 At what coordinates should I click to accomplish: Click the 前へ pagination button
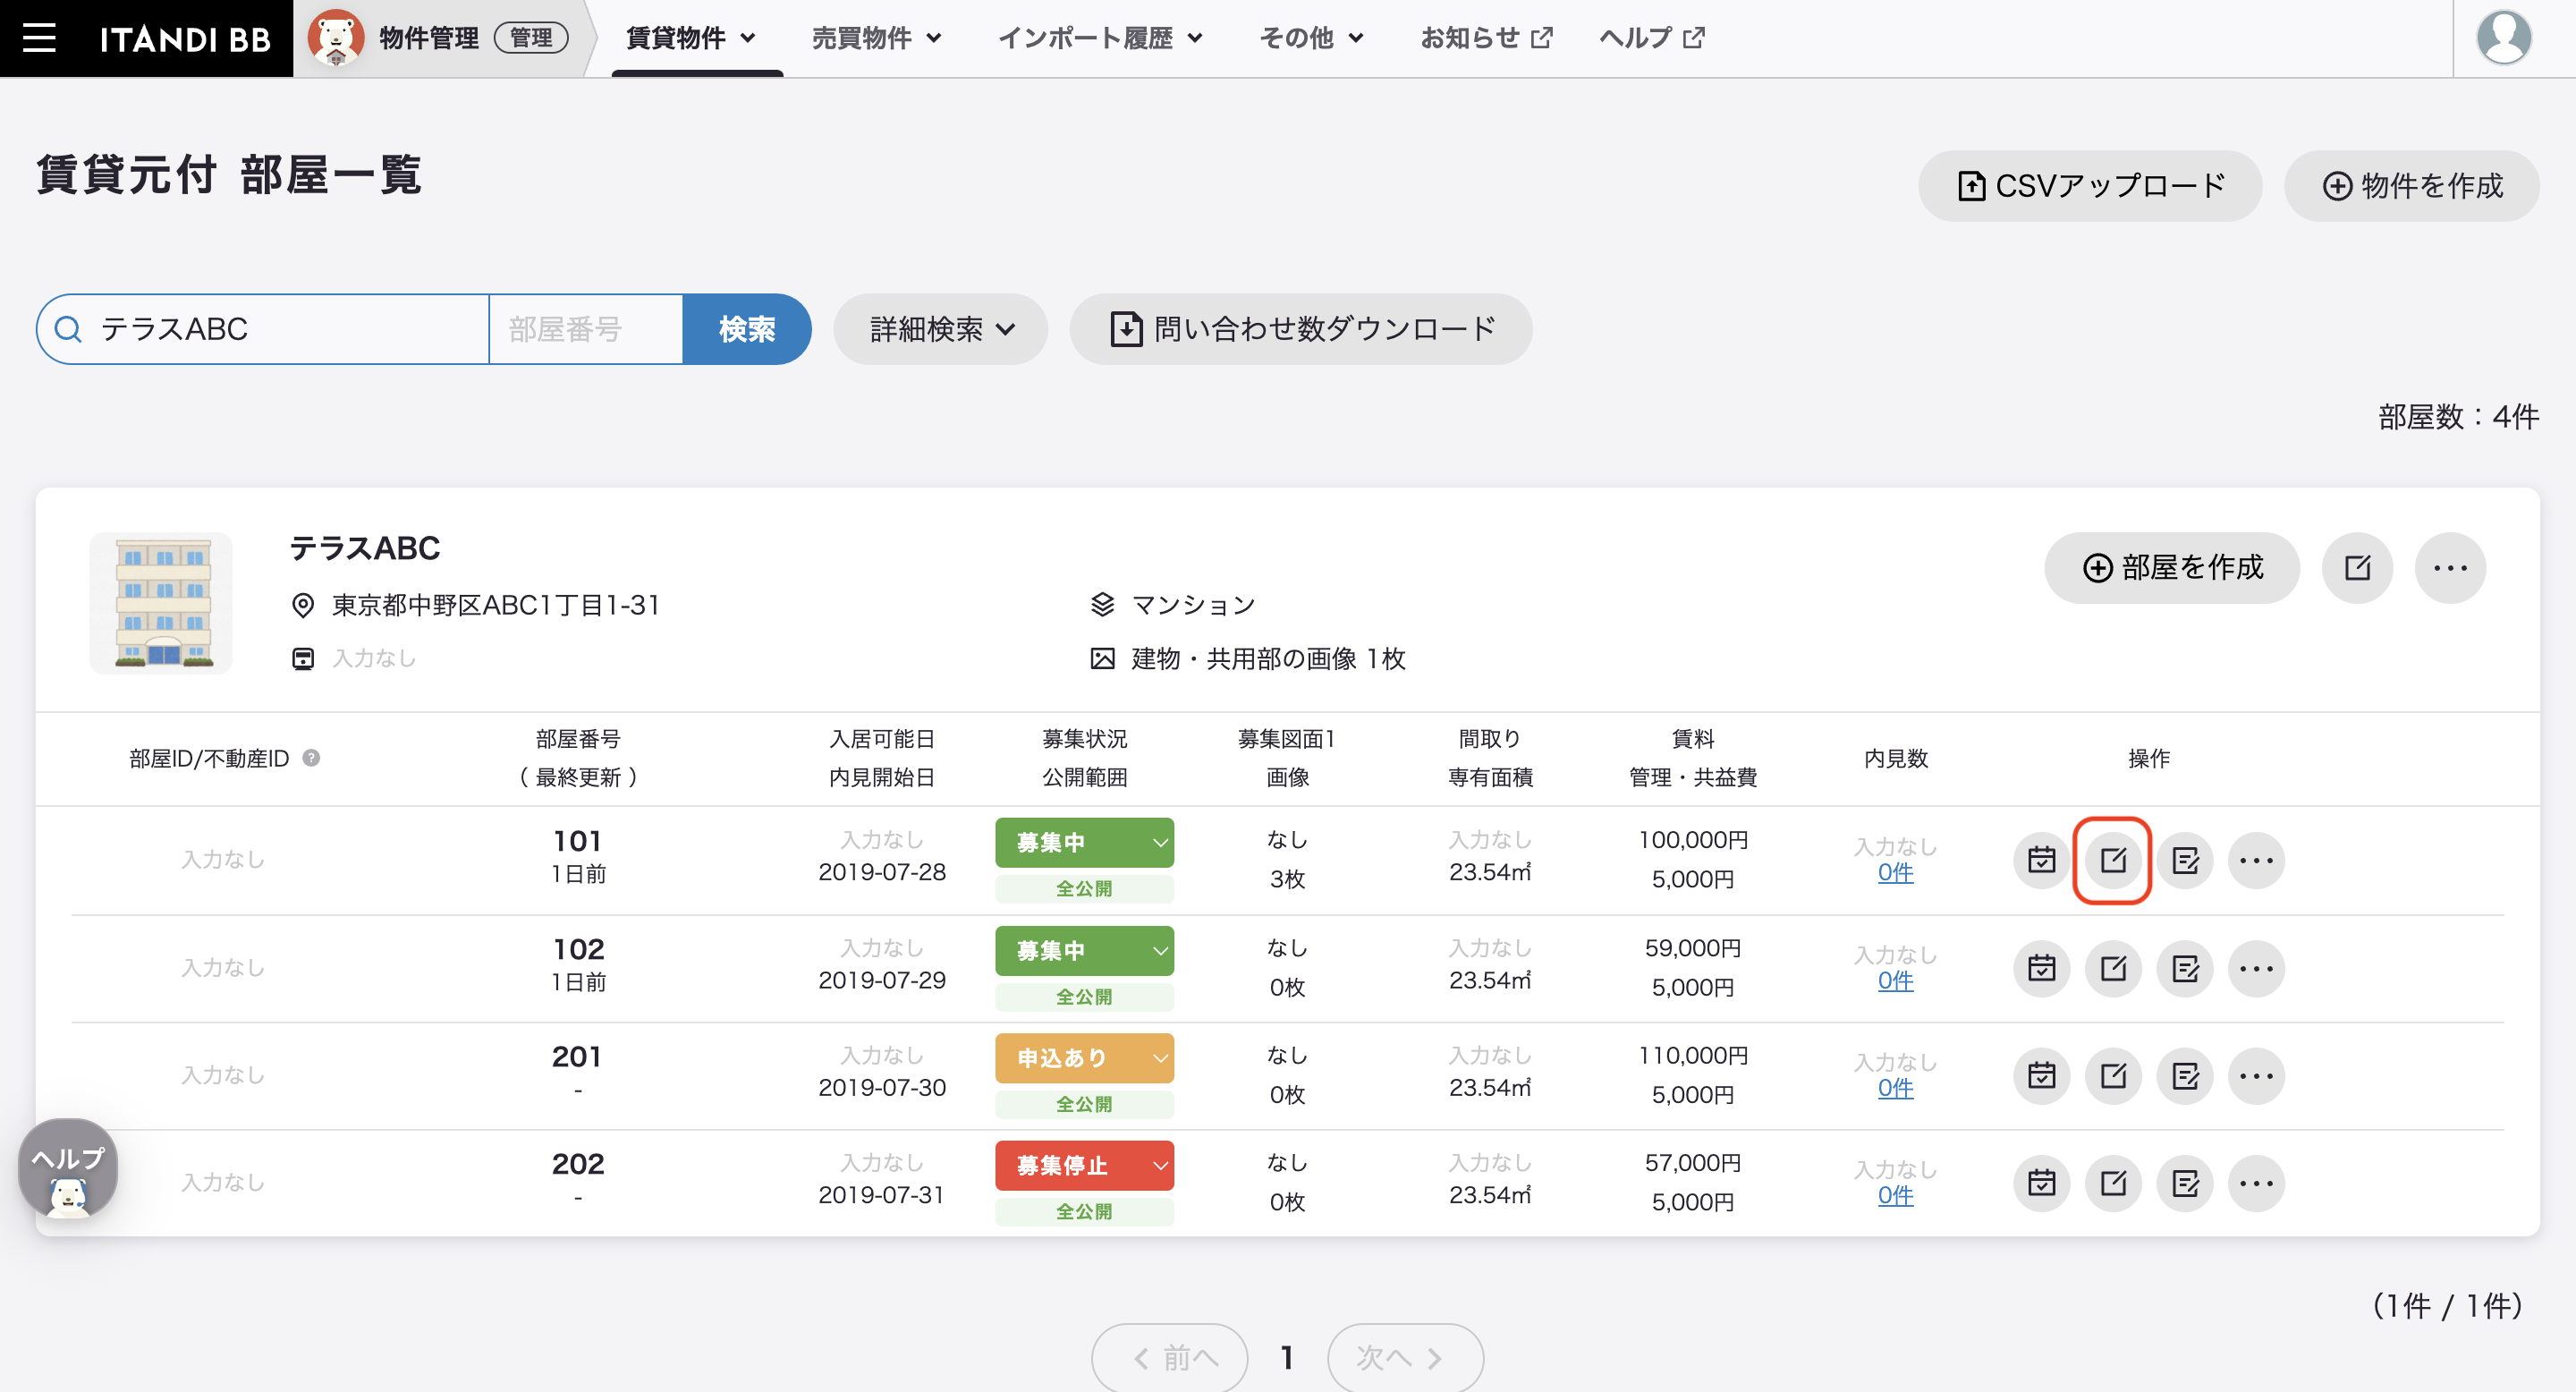click(1170, 1357)
